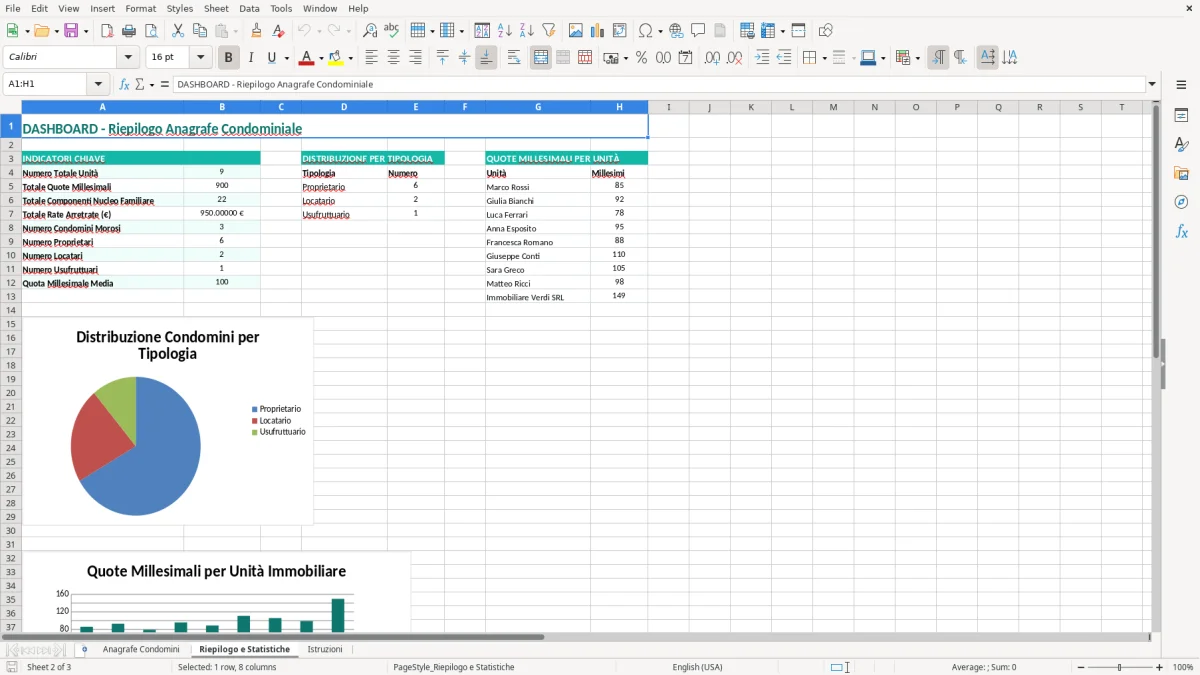Screen dimensions: 1200x675
Task: Insert Hyperlink globe icon
Action: tap(676, 31)
